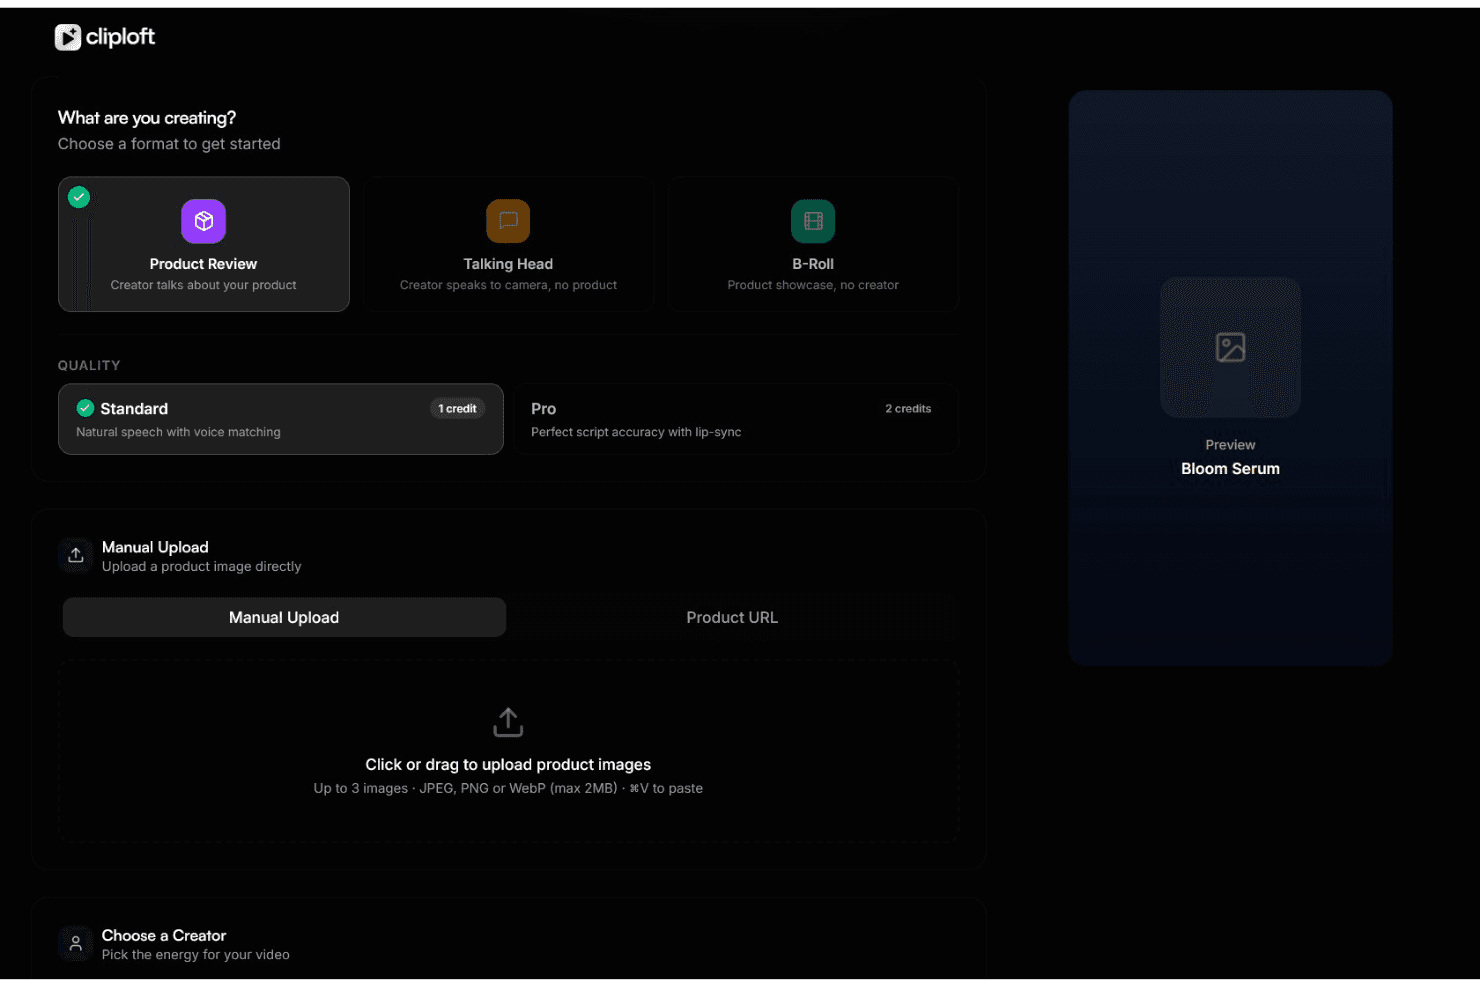Image resolution: width=1480 pixels, height=987 pixels.
Task: Click "Upload a product image directly" text
Action: pos(201,566)
